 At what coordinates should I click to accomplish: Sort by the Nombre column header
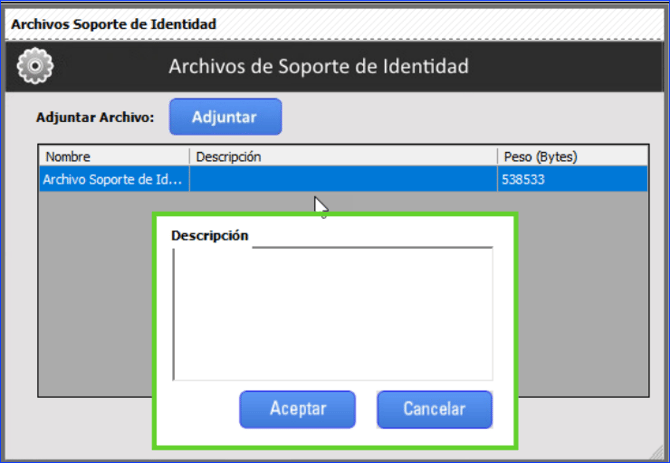pos(113,156)
